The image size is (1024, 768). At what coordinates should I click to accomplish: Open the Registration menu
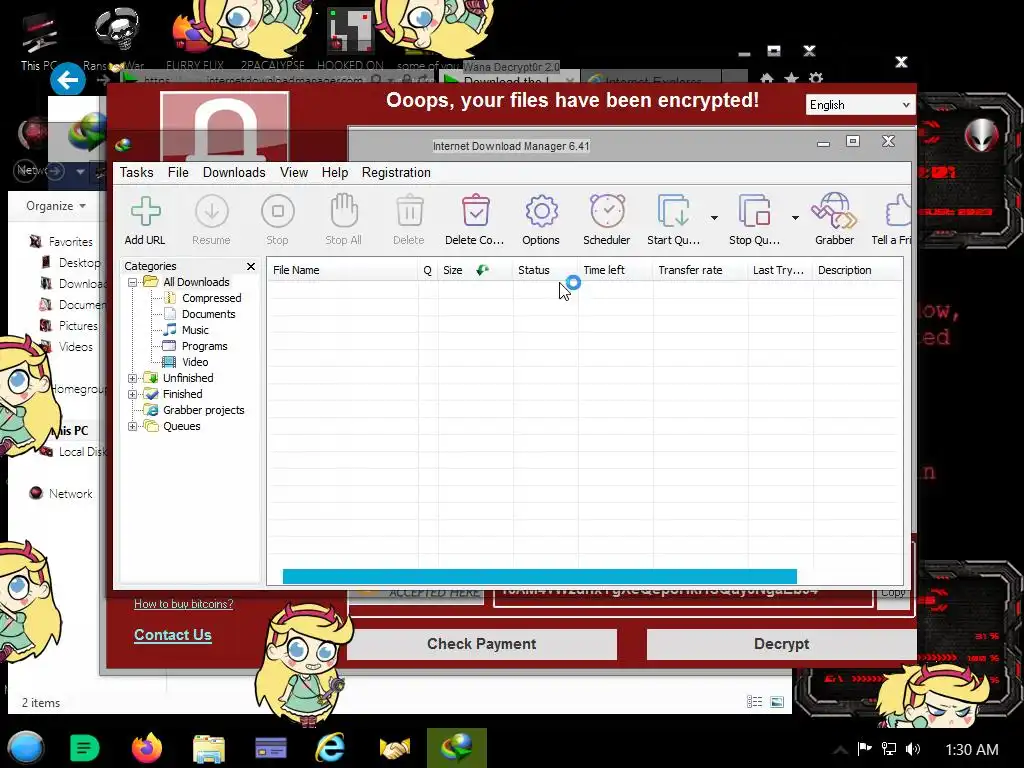[x=396, y=172]
